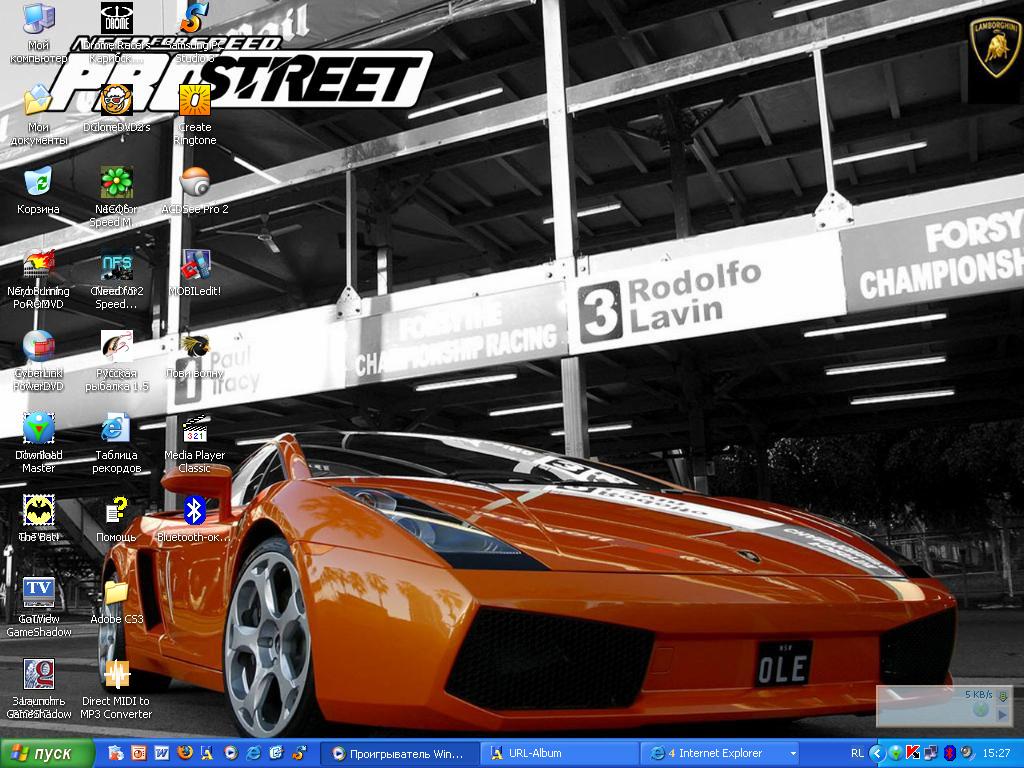This screenshot has width=1024, height=768.
Task: Switch to Проигрыватель Win... taskbar window
Action: pyautogui.click(x=400, y=754)
